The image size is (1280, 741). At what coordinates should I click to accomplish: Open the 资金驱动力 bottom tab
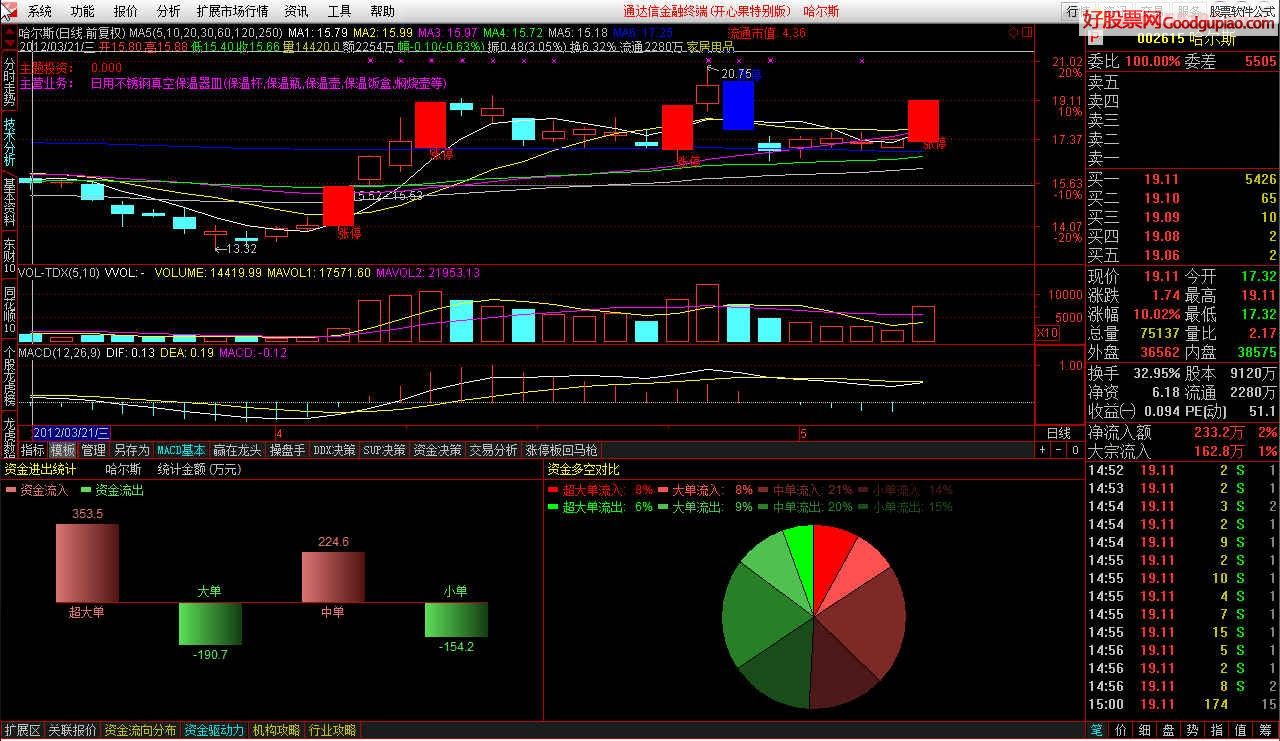[214, 731]
